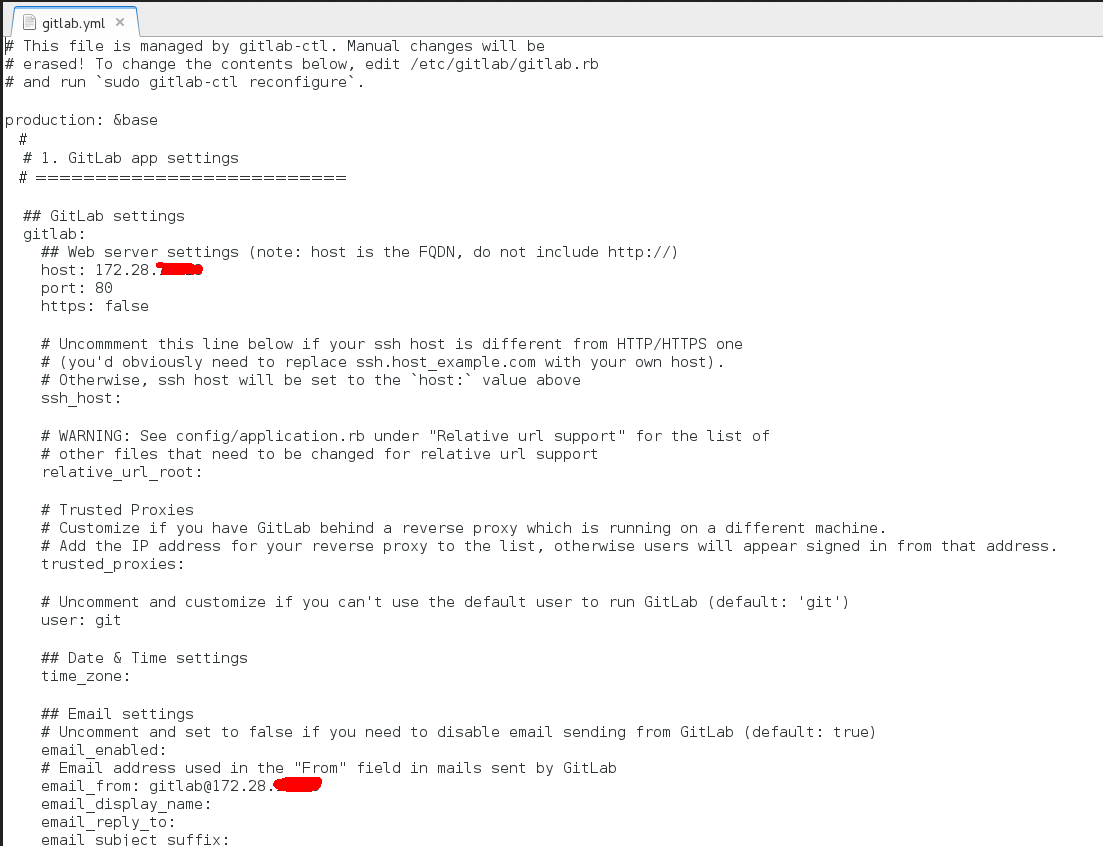Click the '## GitLab settings' comment heading
The height and width of the screenshot is (846, 1103).
[104, 217]
